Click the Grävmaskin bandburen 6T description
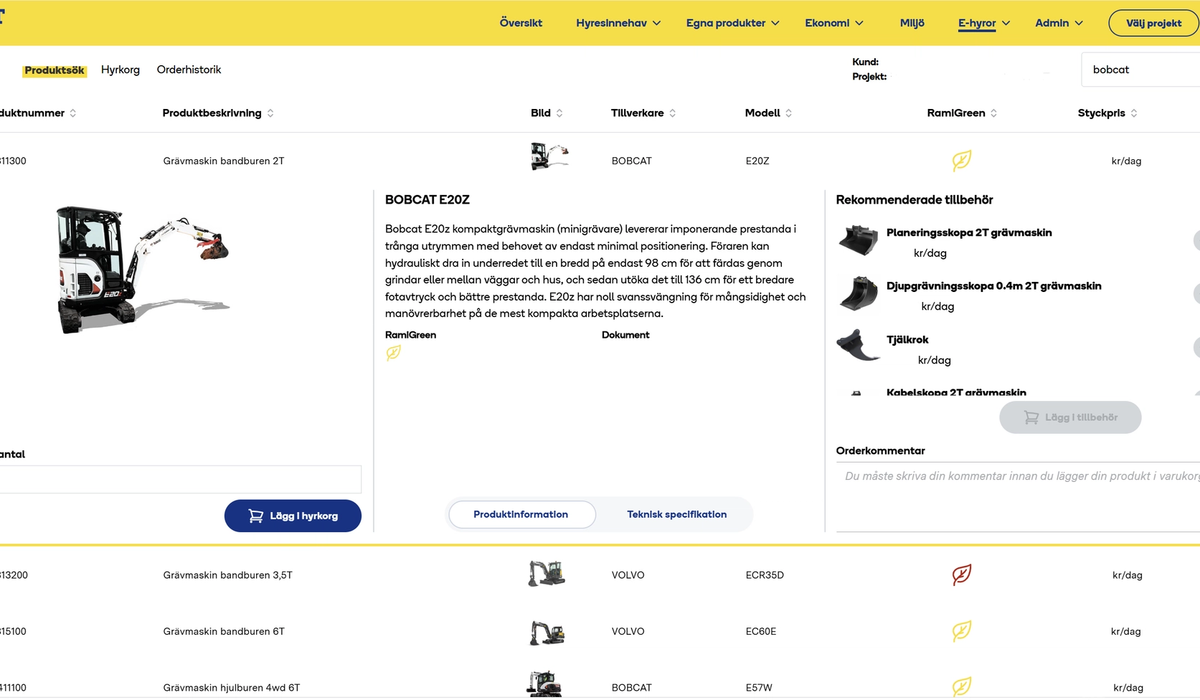The height and width of the screenshot is (700, 1200). pyautogui.click(x=224, y=631)
